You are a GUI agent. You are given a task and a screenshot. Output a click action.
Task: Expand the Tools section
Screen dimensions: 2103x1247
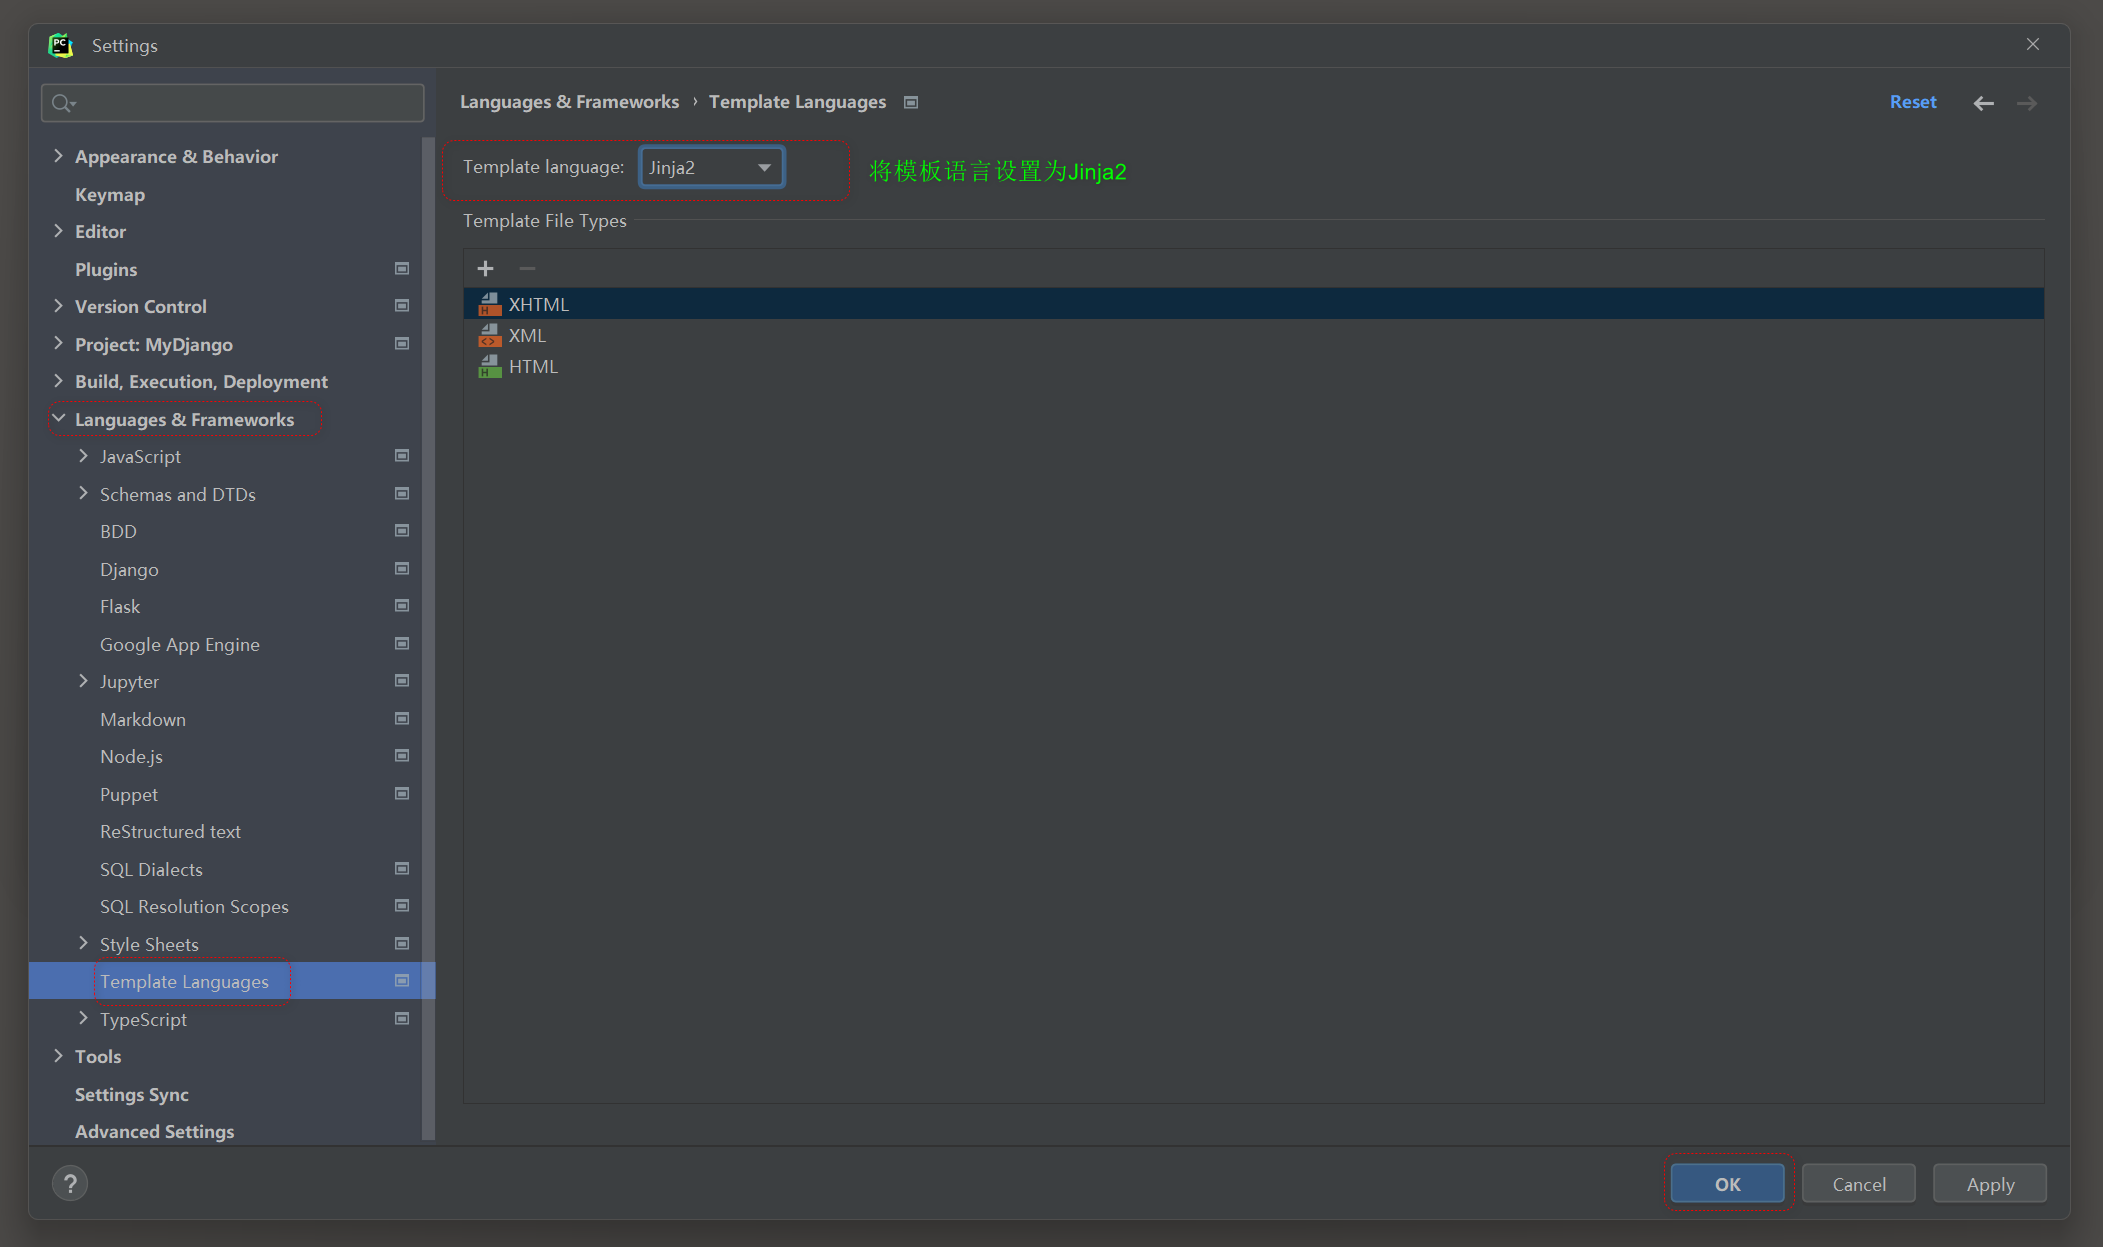(x=58, y=1056)
